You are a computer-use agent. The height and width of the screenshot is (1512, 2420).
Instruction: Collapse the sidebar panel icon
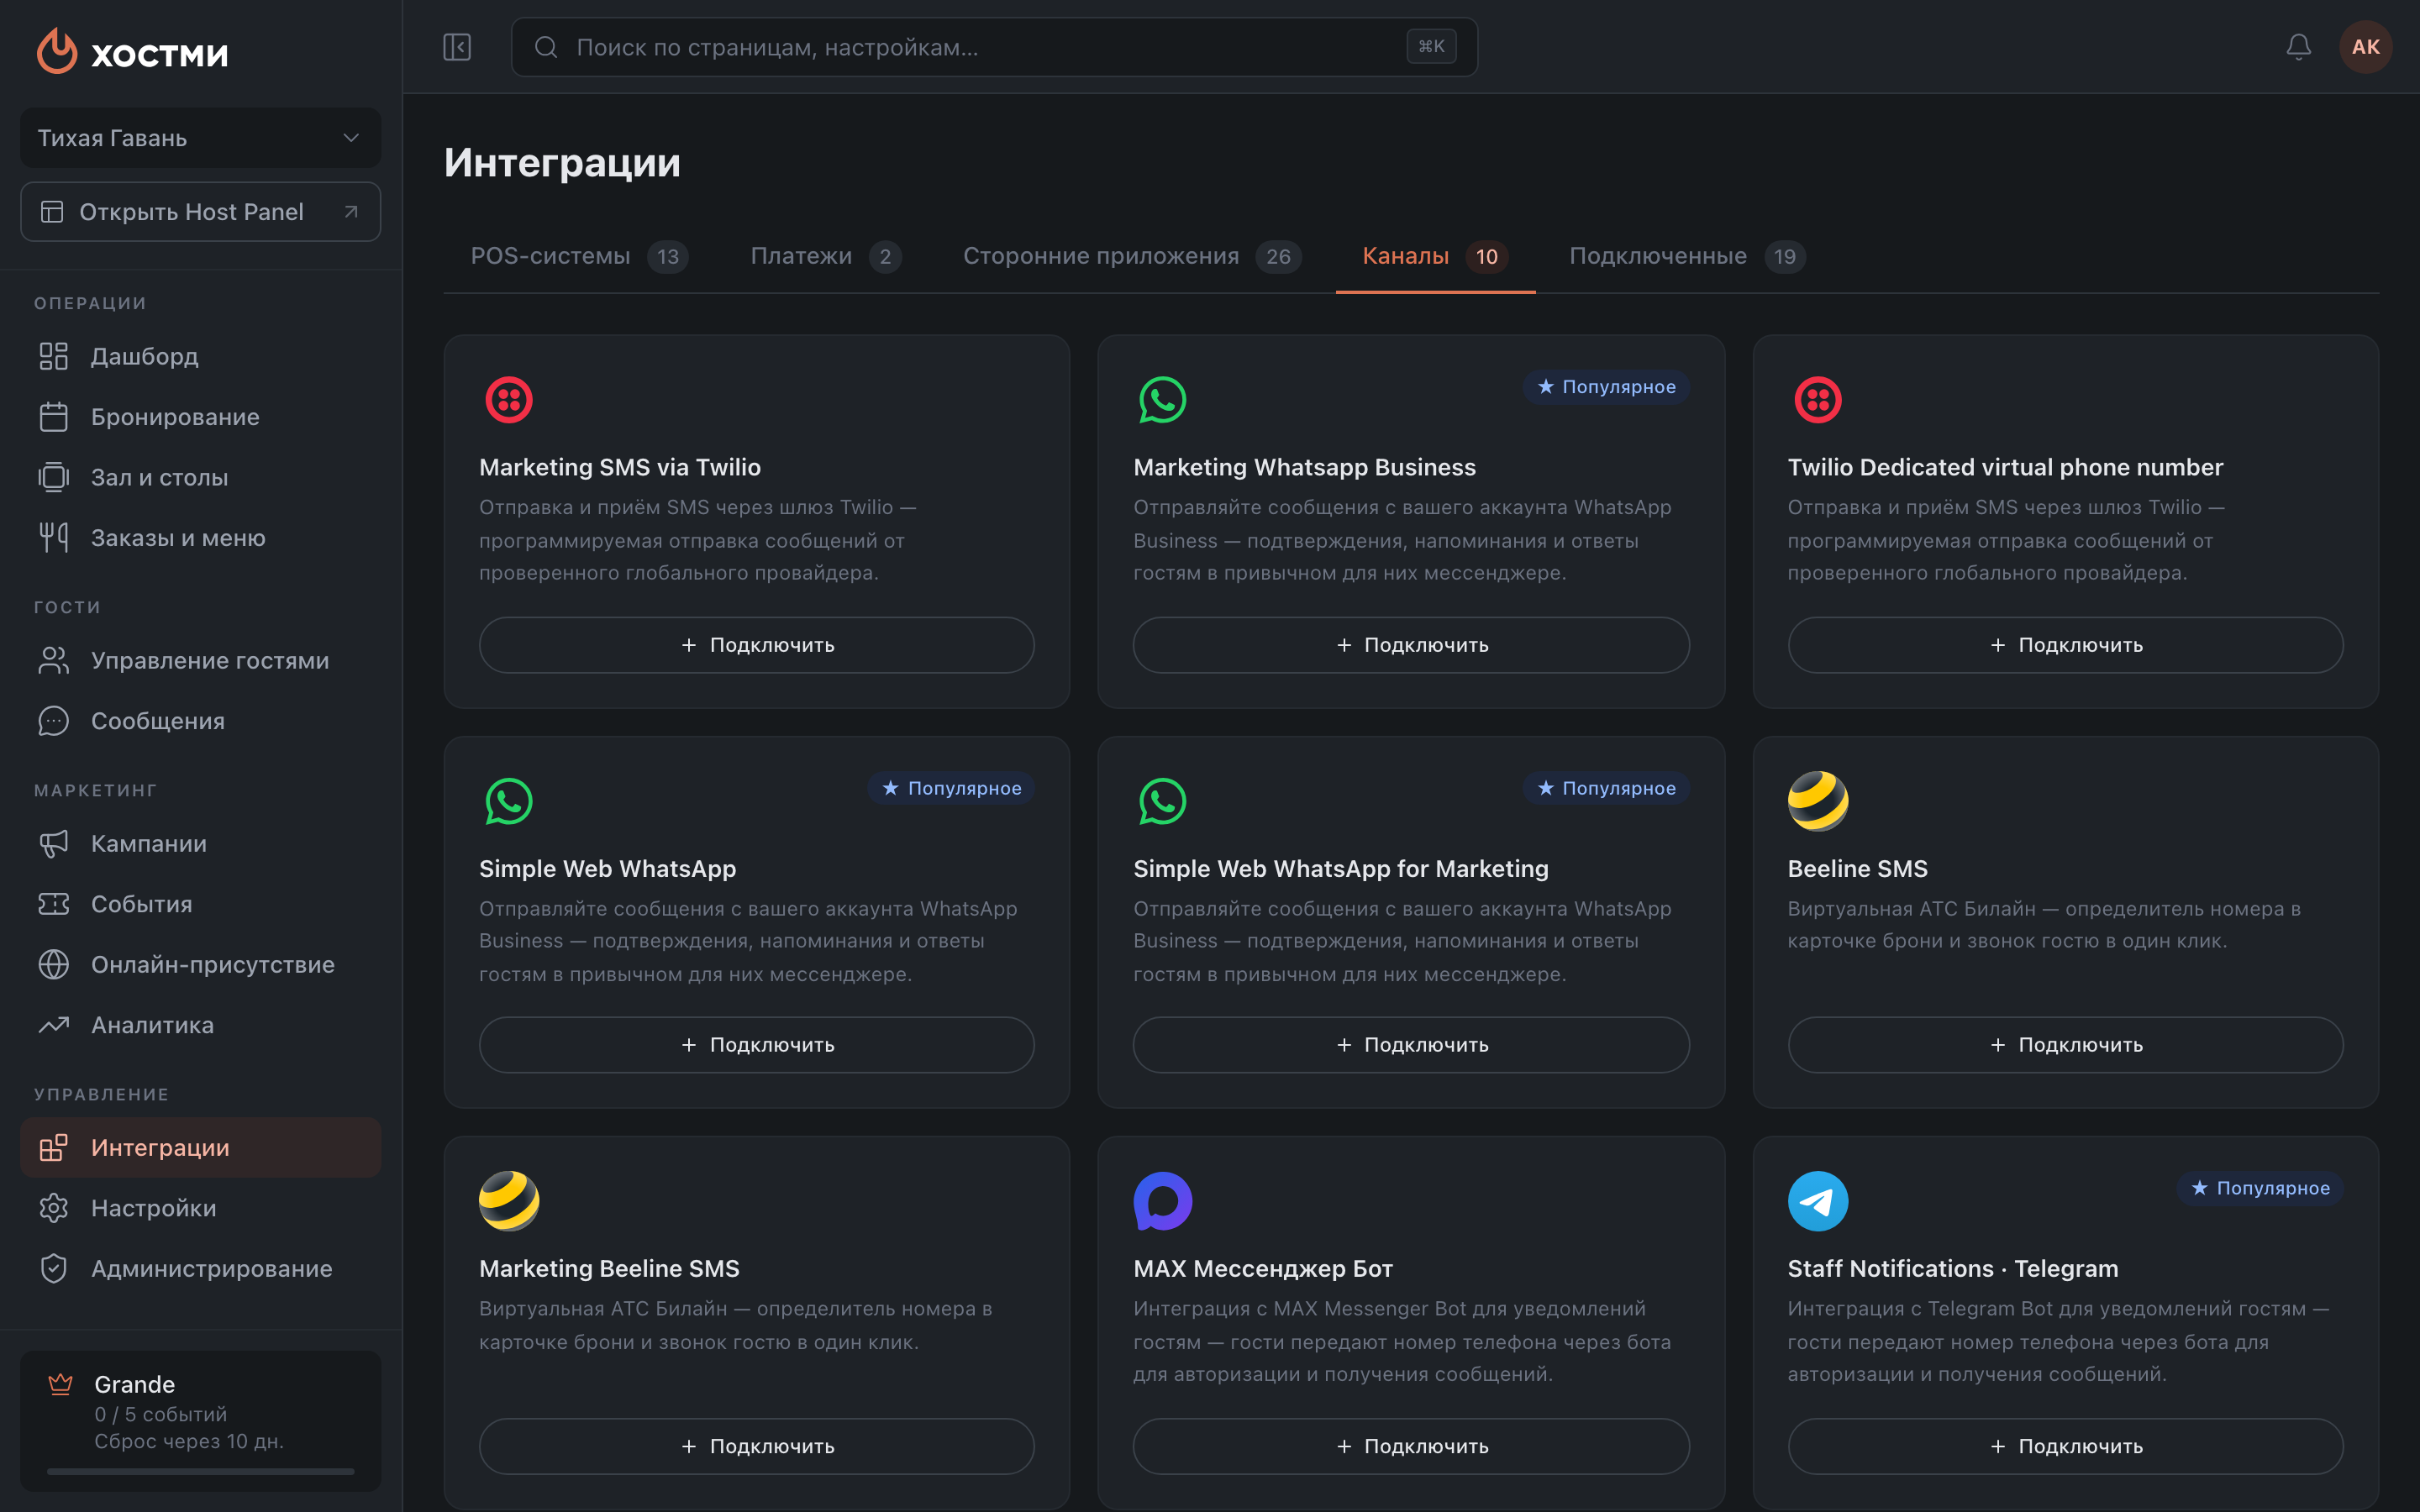point(457,47)
